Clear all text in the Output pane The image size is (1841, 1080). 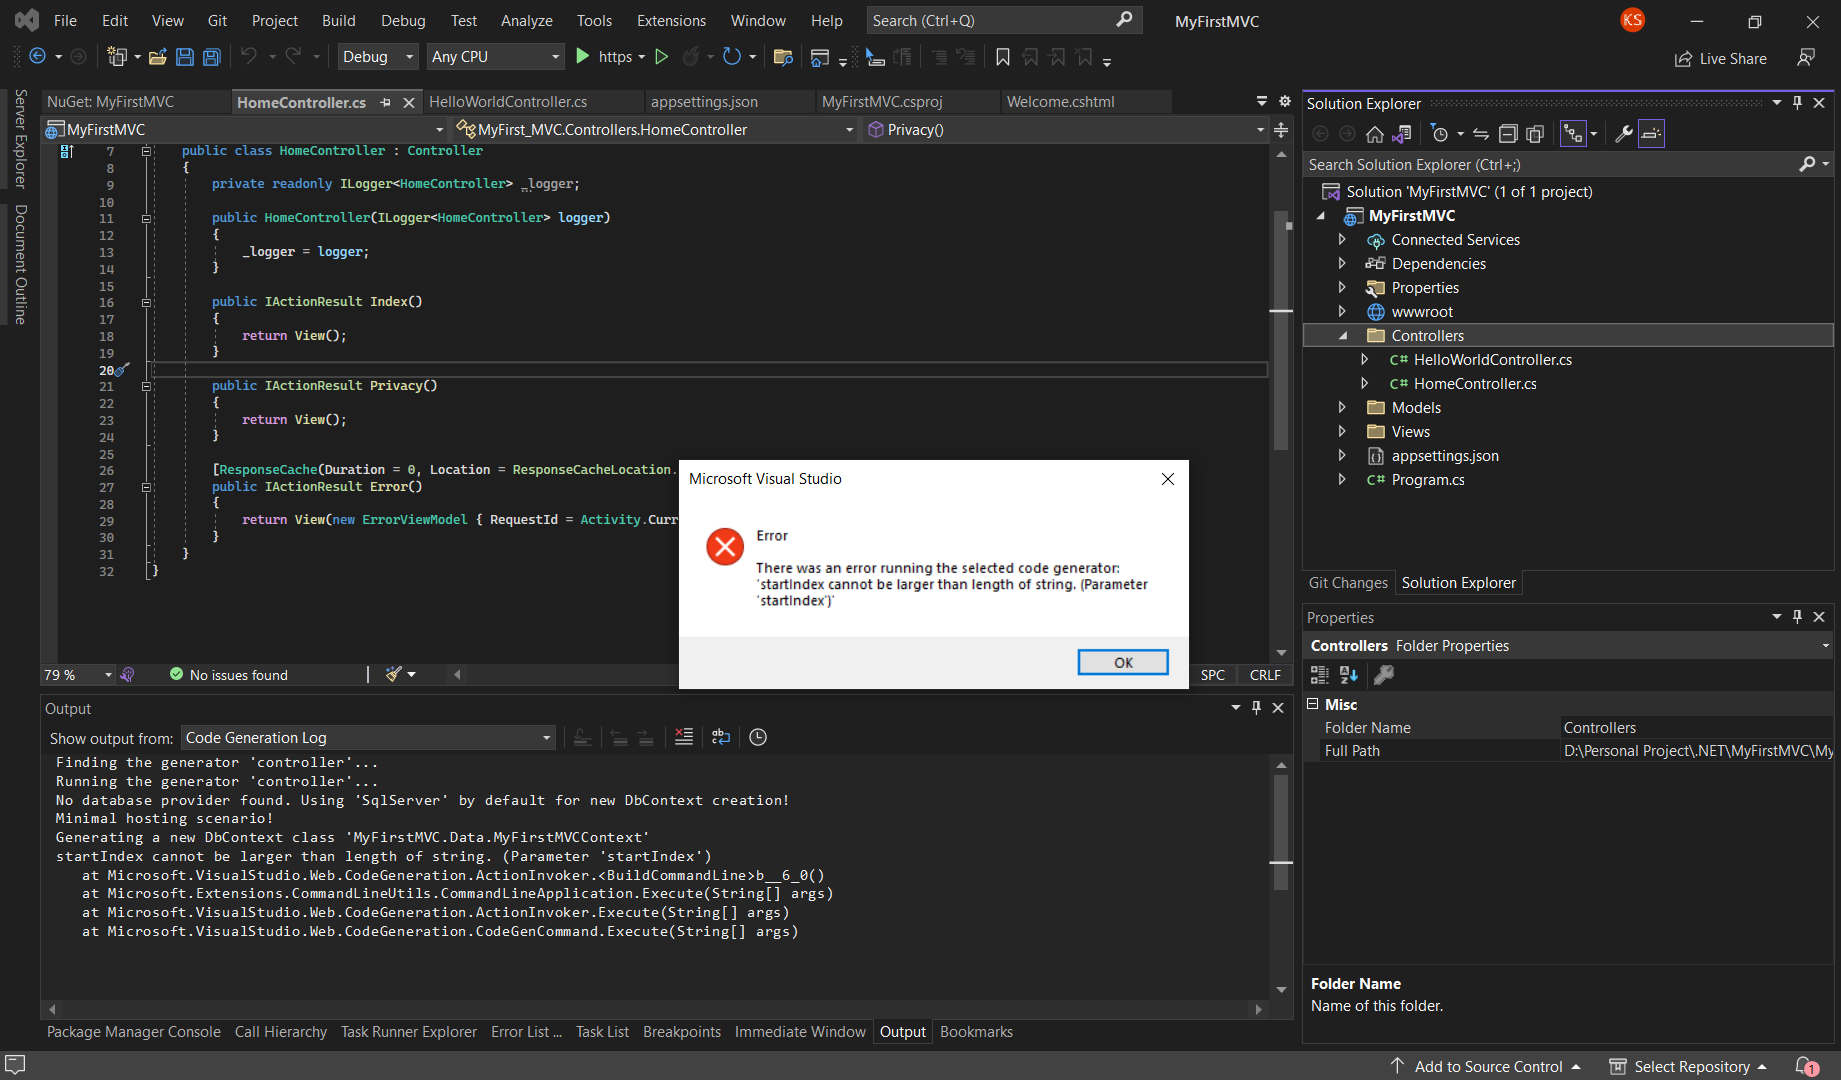(684, 737)
